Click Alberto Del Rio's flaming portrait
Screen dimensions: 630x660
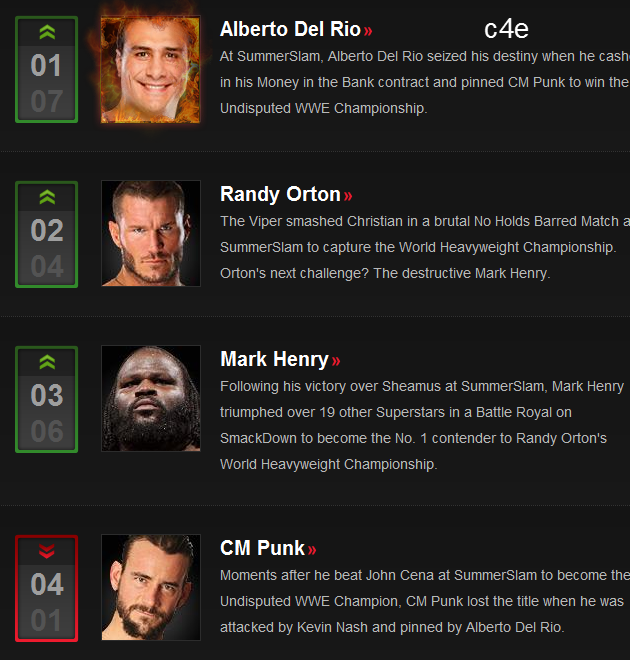pyautogui.click(x=151, y=69)
